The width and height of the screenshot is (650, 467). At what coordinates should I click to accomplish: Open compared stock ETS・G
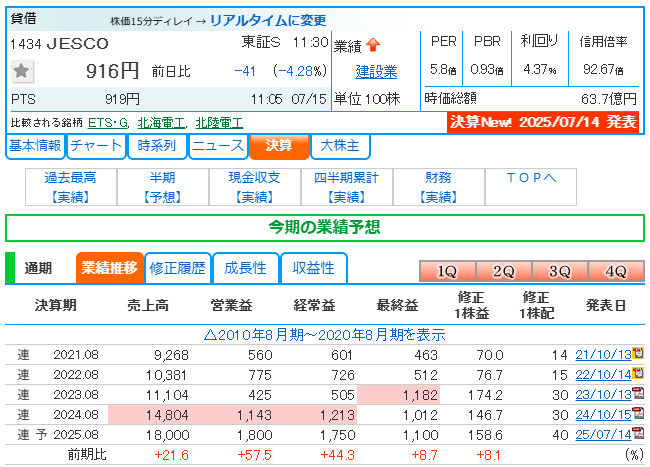point(108,123)
